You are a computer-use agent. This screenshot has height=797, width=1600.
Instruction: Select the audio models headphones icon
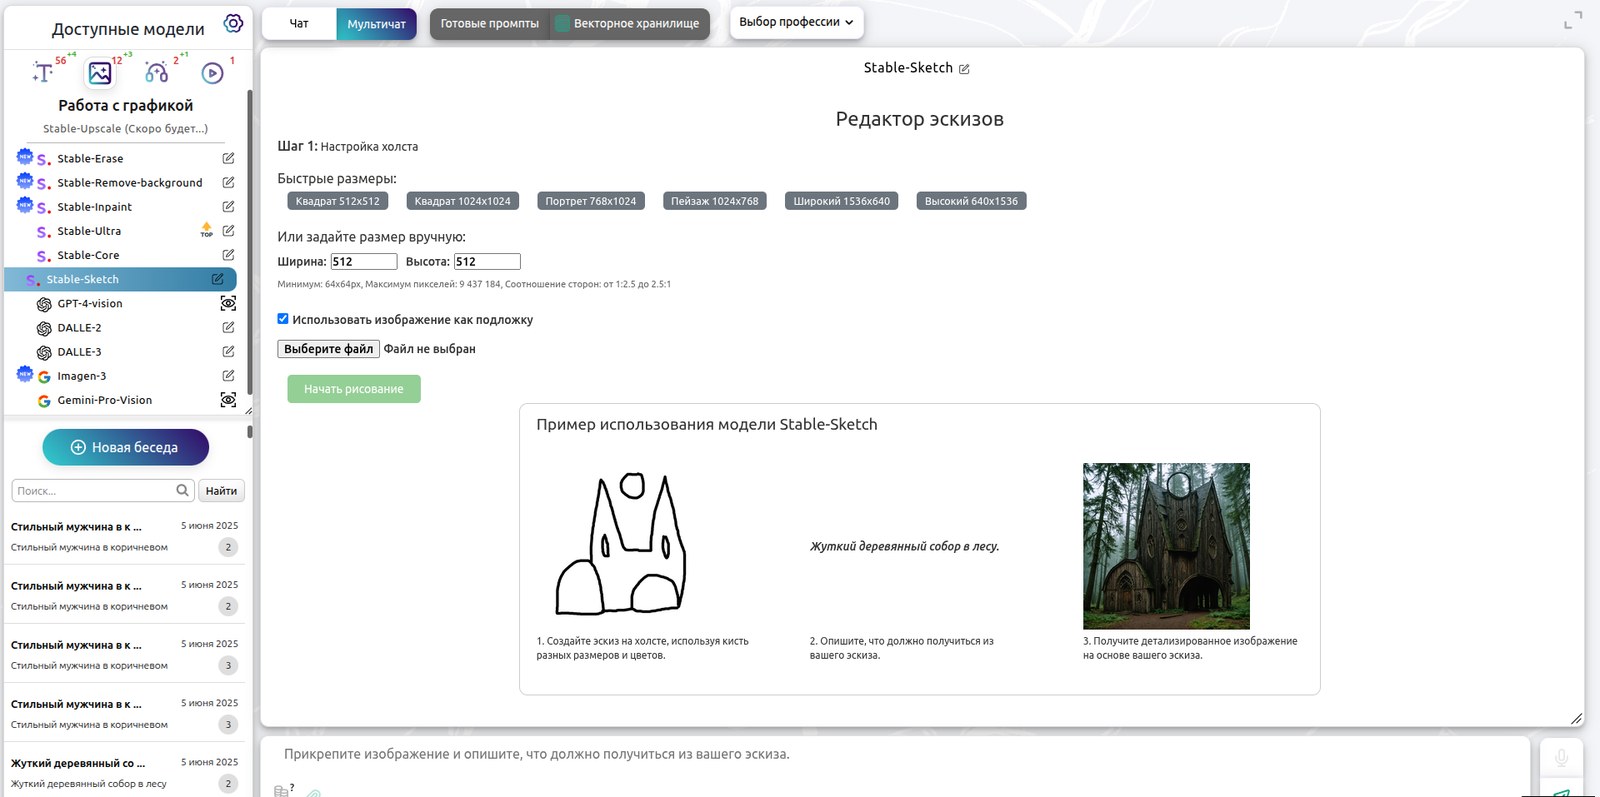pyautogui.click(x=157, y=72)
